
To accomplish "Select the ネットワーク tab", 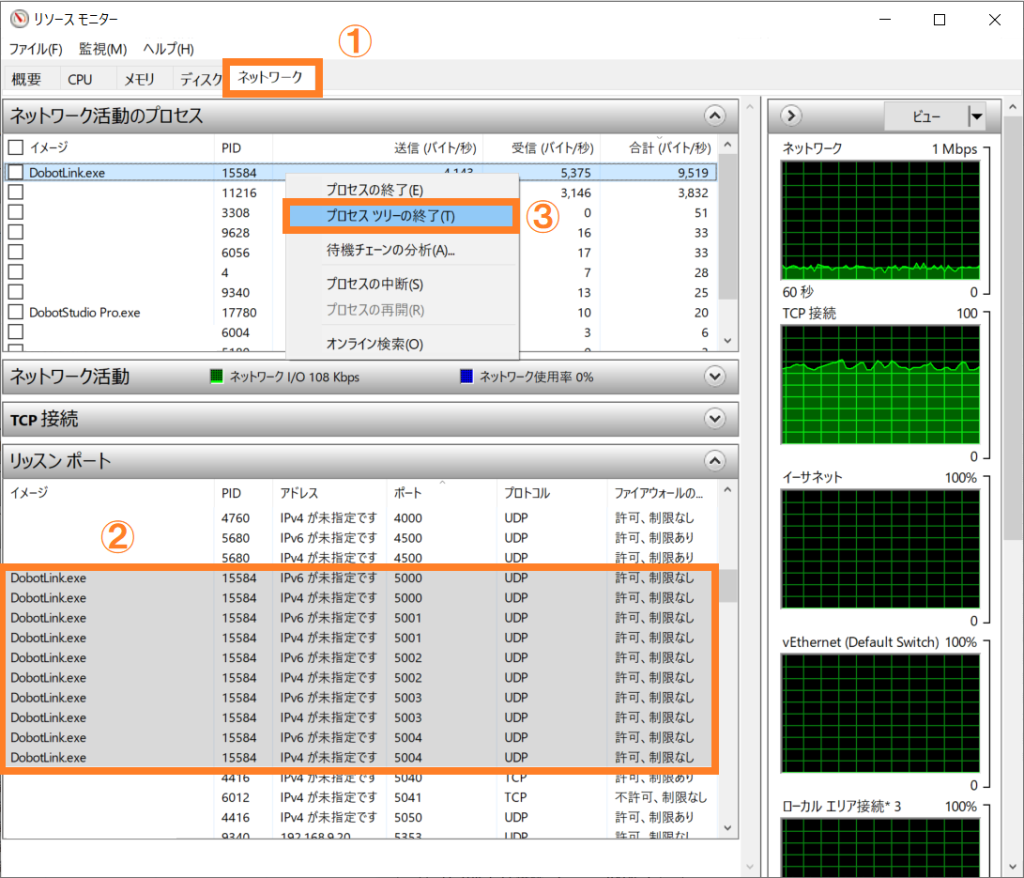I will [270, 77].
